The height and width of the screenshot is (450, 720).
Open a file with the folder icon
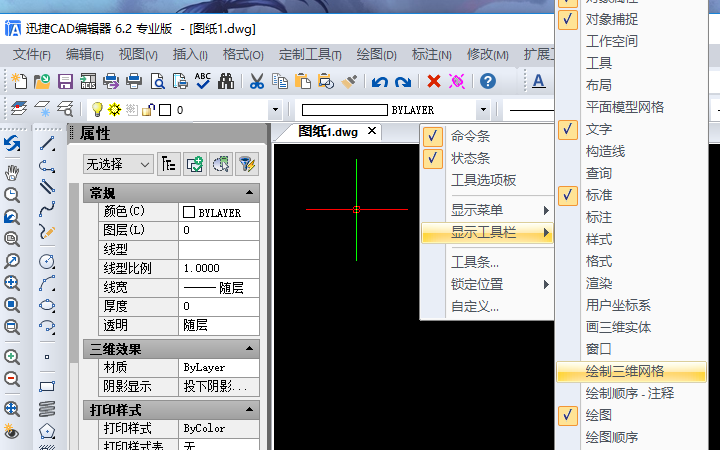42,81
